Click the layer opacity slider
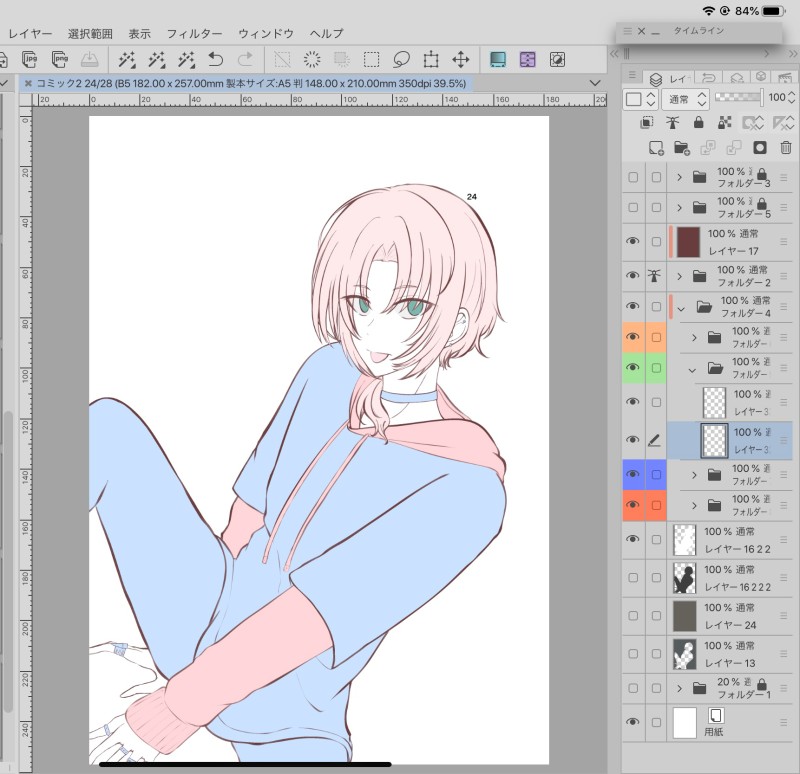The image size is (800, 774). (x=739, y=97)
